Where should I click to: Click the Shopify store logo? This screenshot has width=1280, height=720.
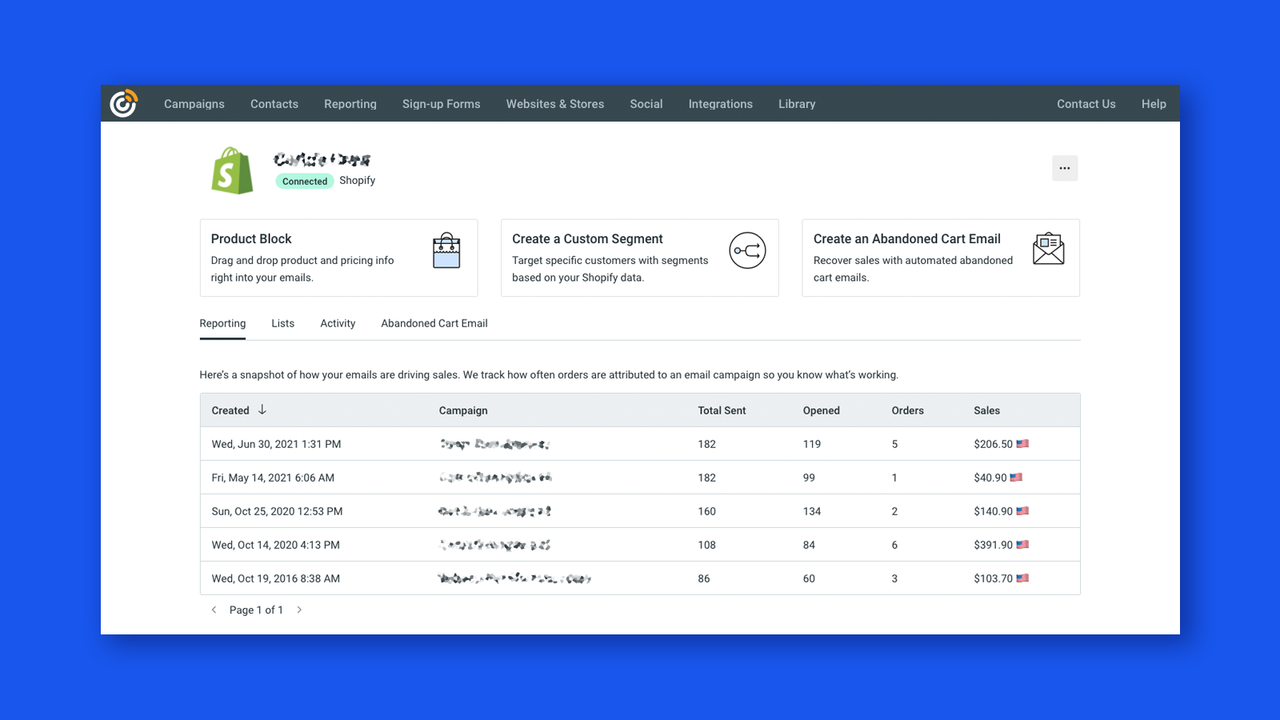232,169
